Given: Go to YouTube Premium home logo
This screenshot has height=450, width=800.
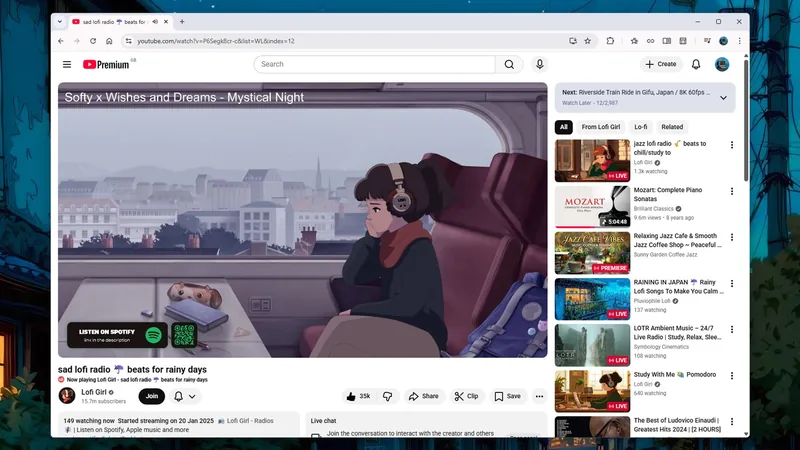Looking at the screenshot, I should [x=108, y=64].
